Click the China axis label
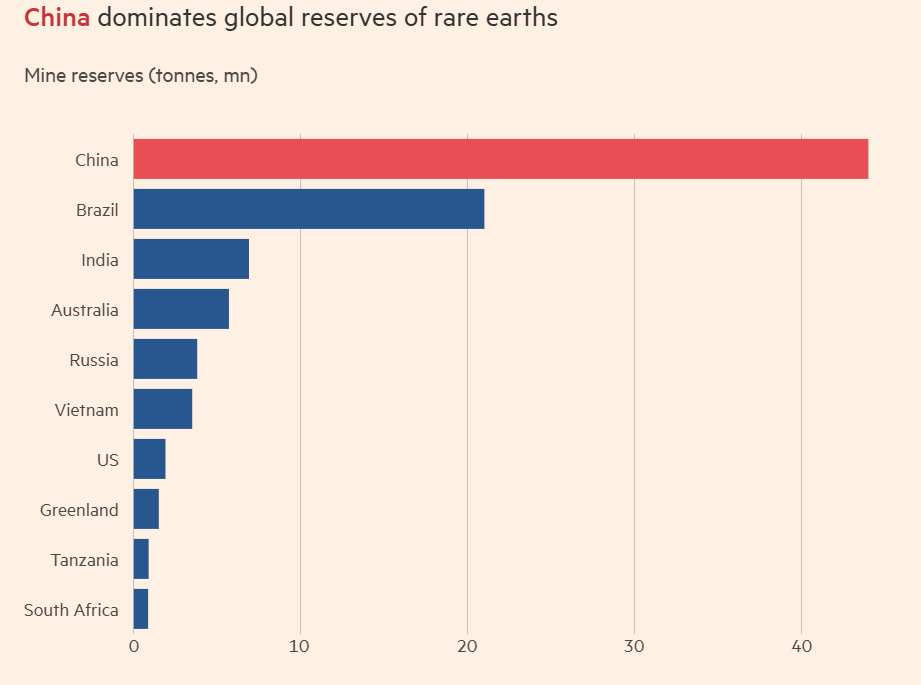921x685 pixels. tap(97, 160)
